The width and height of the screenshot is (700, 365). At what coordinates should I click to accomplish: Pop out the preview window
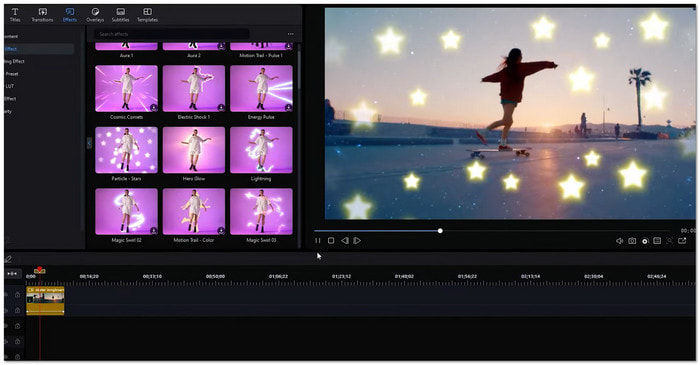(x=682, y=241)
